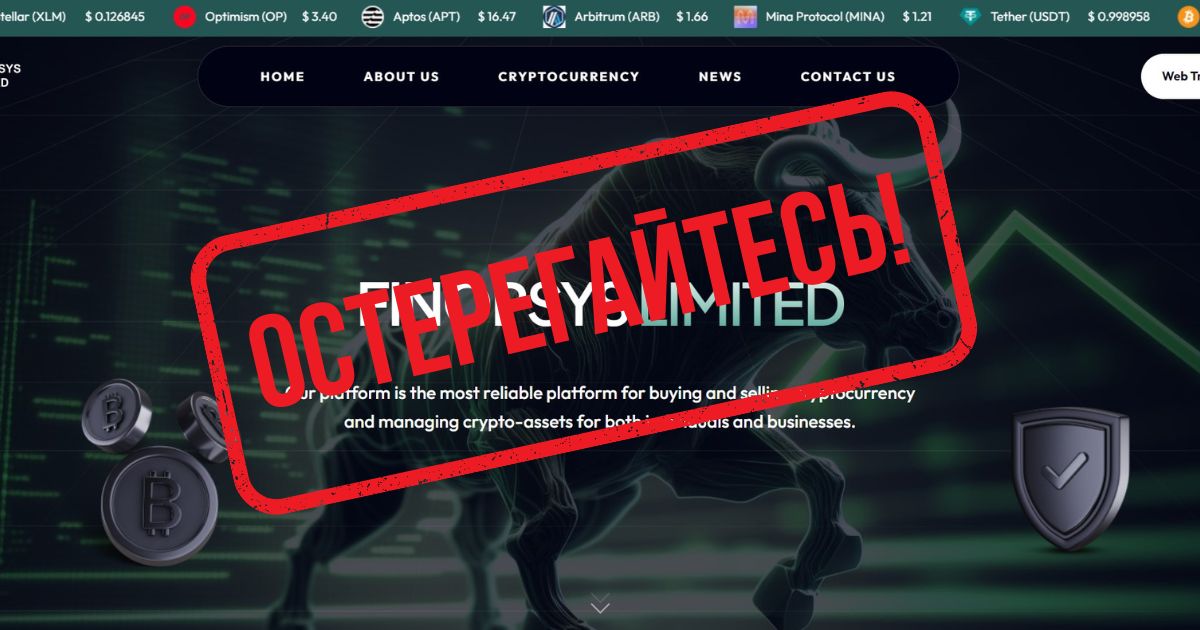Click the Optimism (OP) ticker name

[245, 17]
